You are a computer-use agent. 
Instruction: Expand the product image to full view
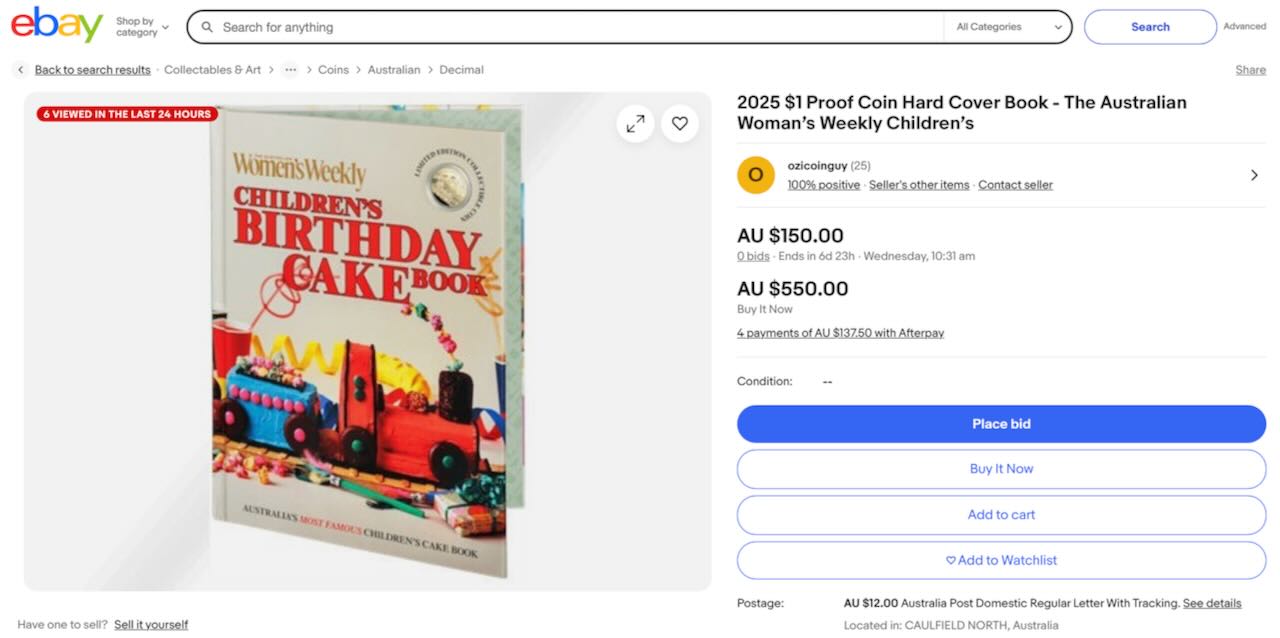pos(635,124)
